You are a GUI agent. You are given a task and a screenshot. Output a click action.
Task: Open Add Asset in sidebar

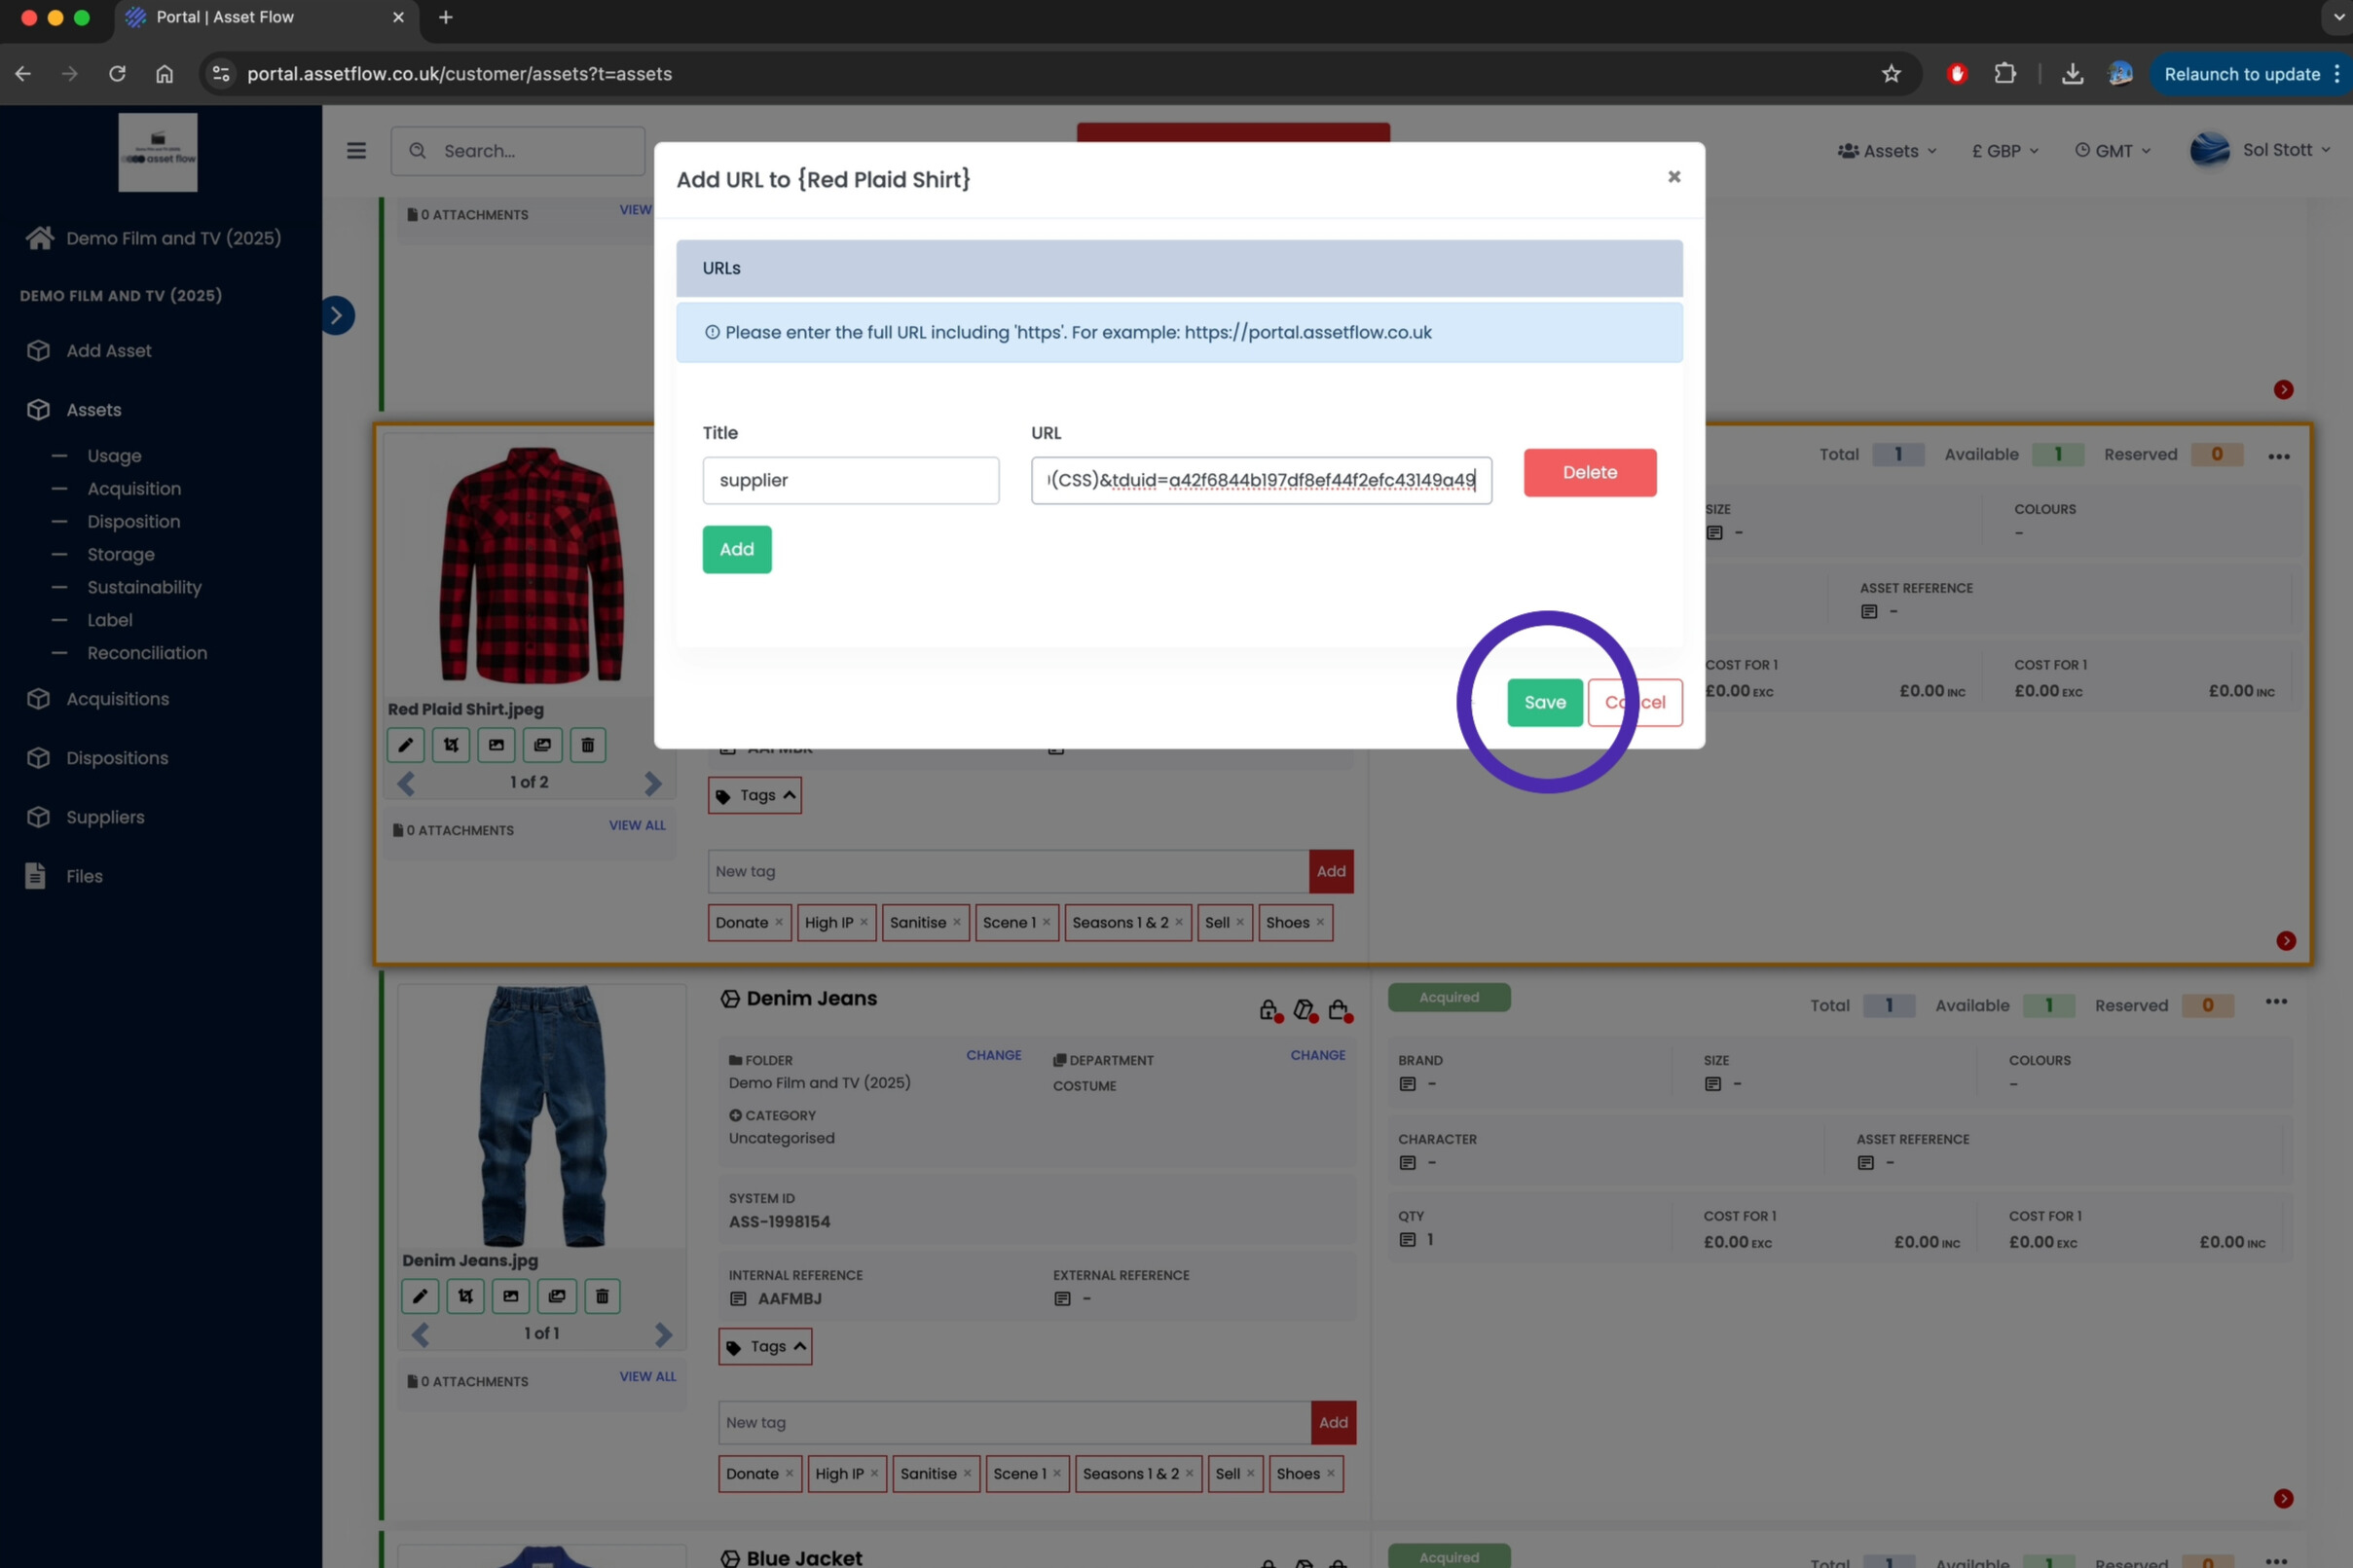(90, 351)
